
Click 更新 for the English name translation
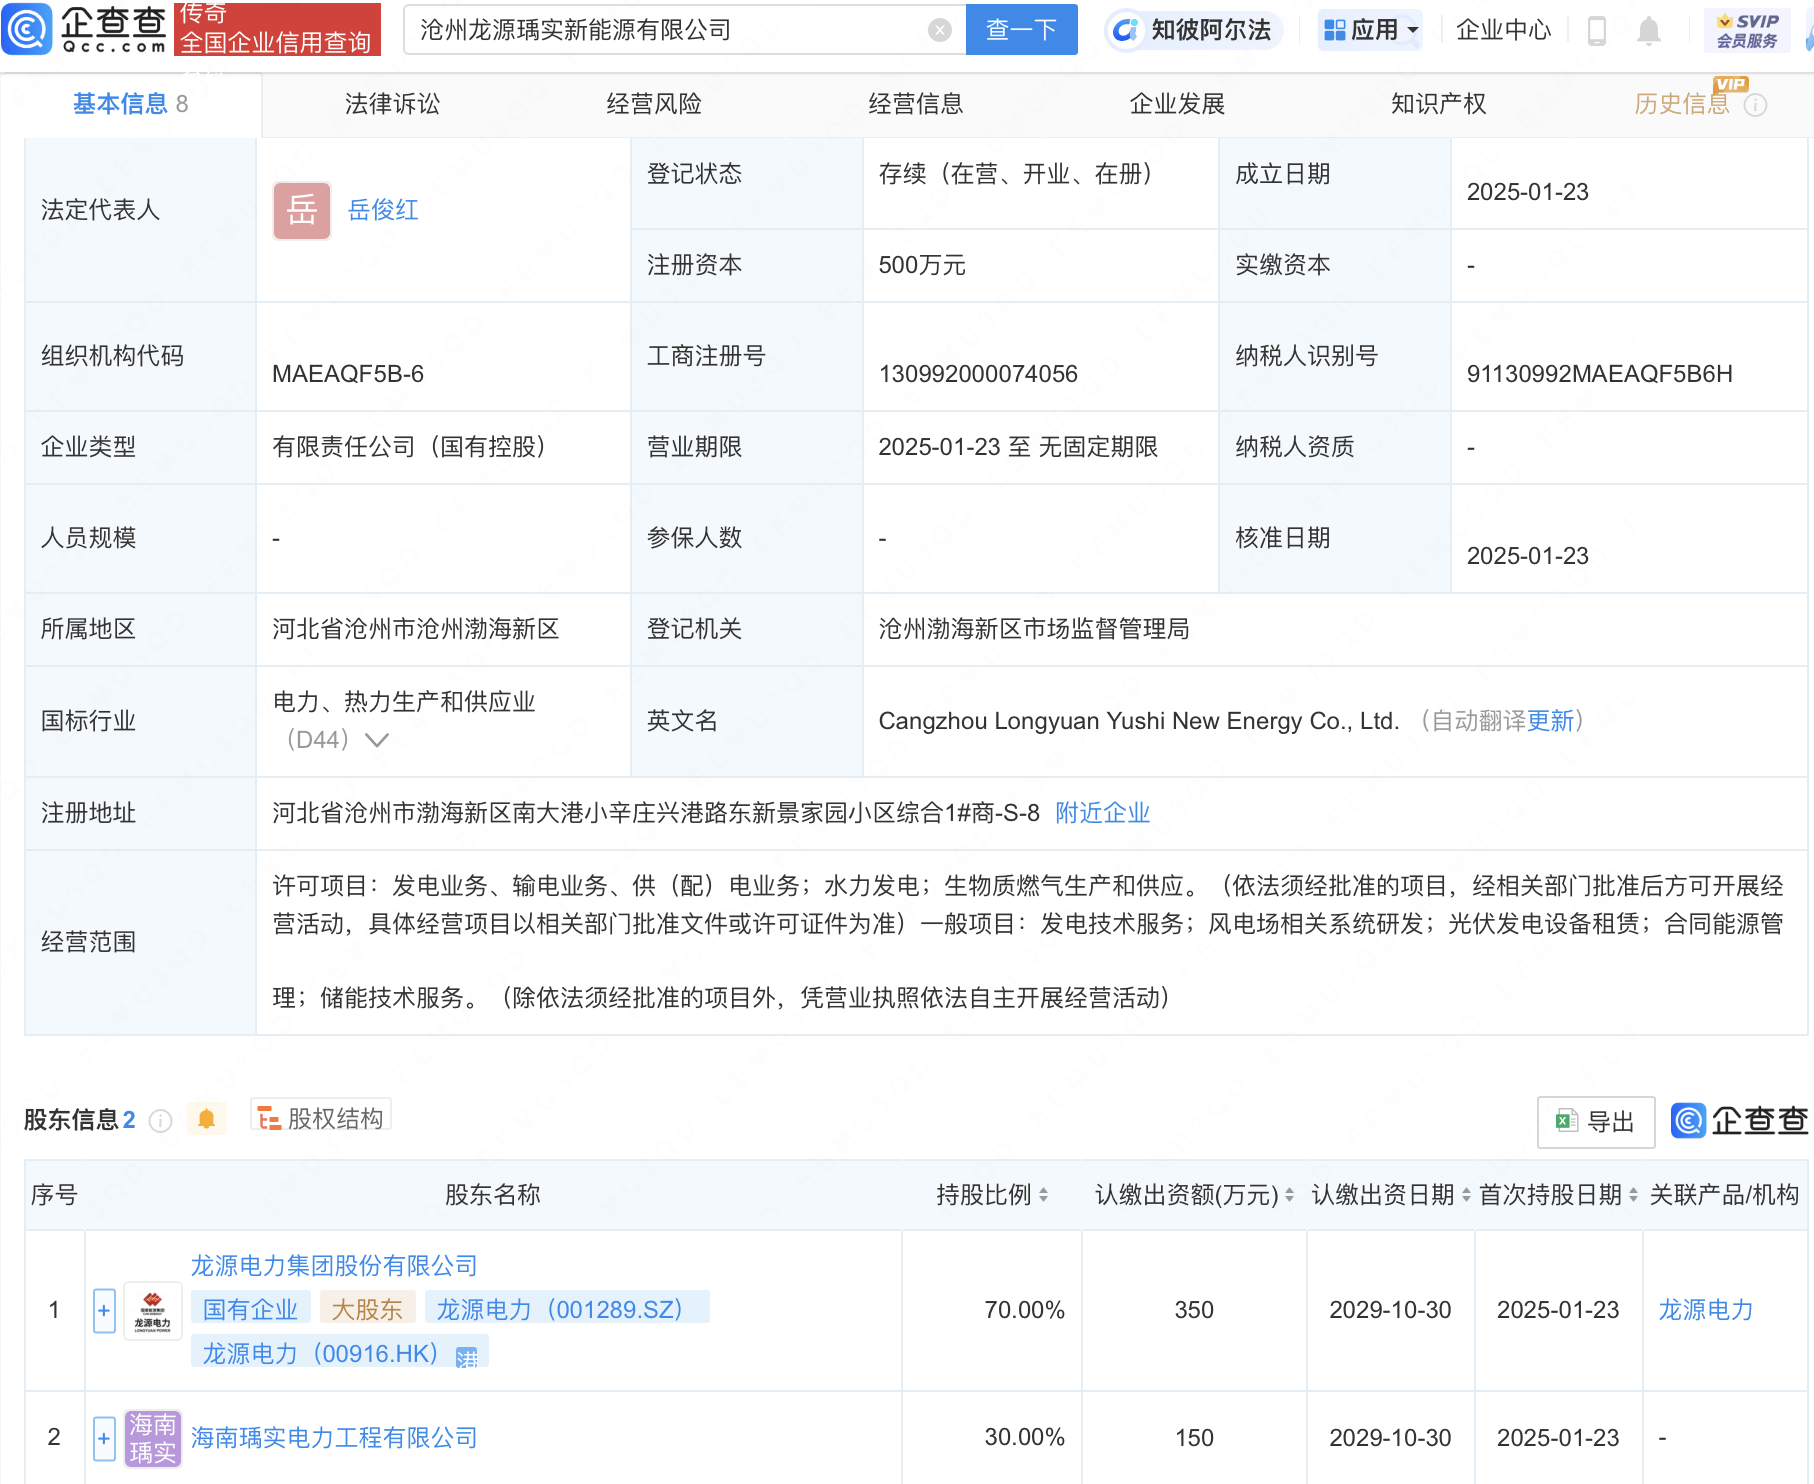coord(1550,721)
